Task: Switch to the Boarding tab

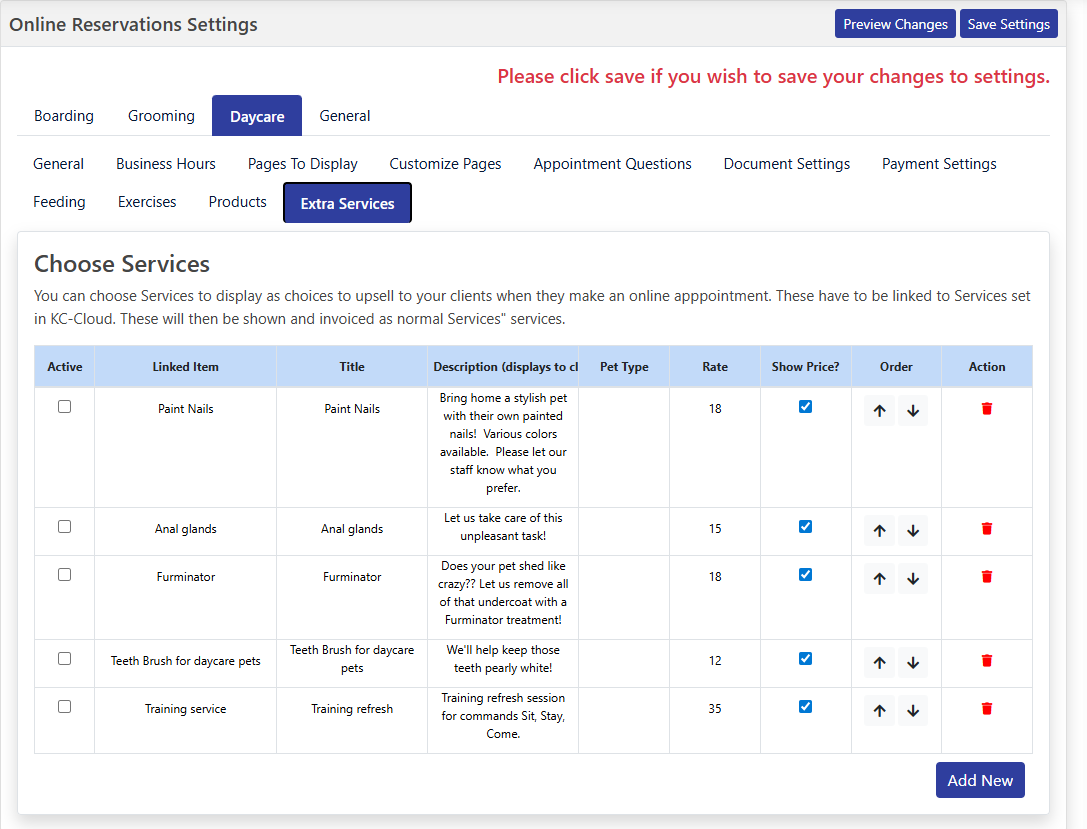Action: (64, 116)
